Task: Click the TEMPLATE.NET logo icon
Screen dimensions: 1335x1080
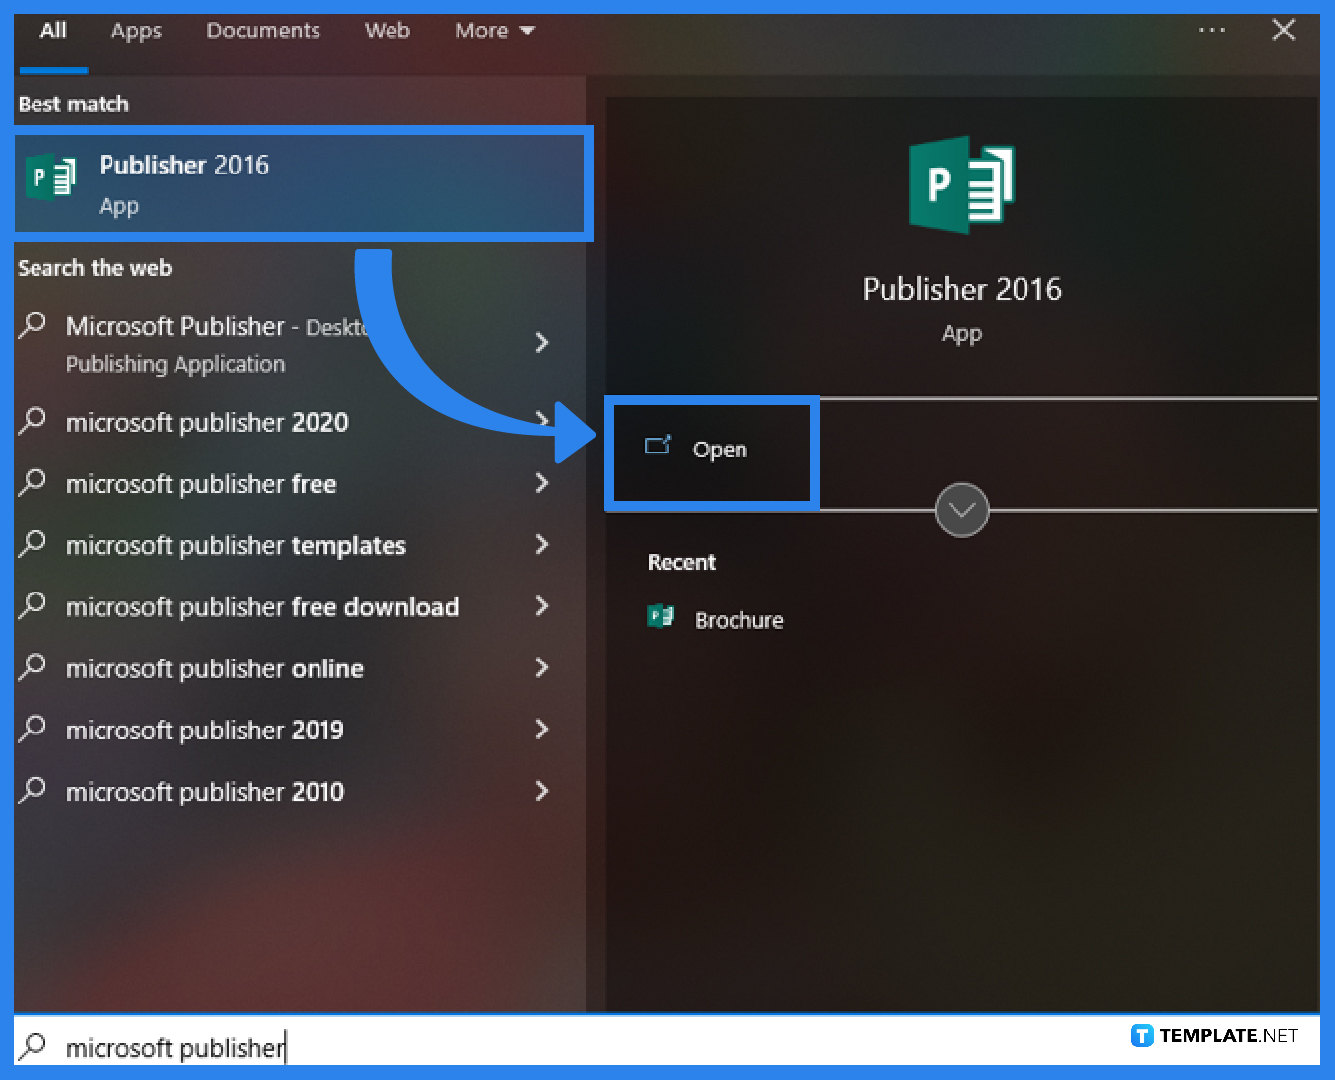Action: 1141,1035
